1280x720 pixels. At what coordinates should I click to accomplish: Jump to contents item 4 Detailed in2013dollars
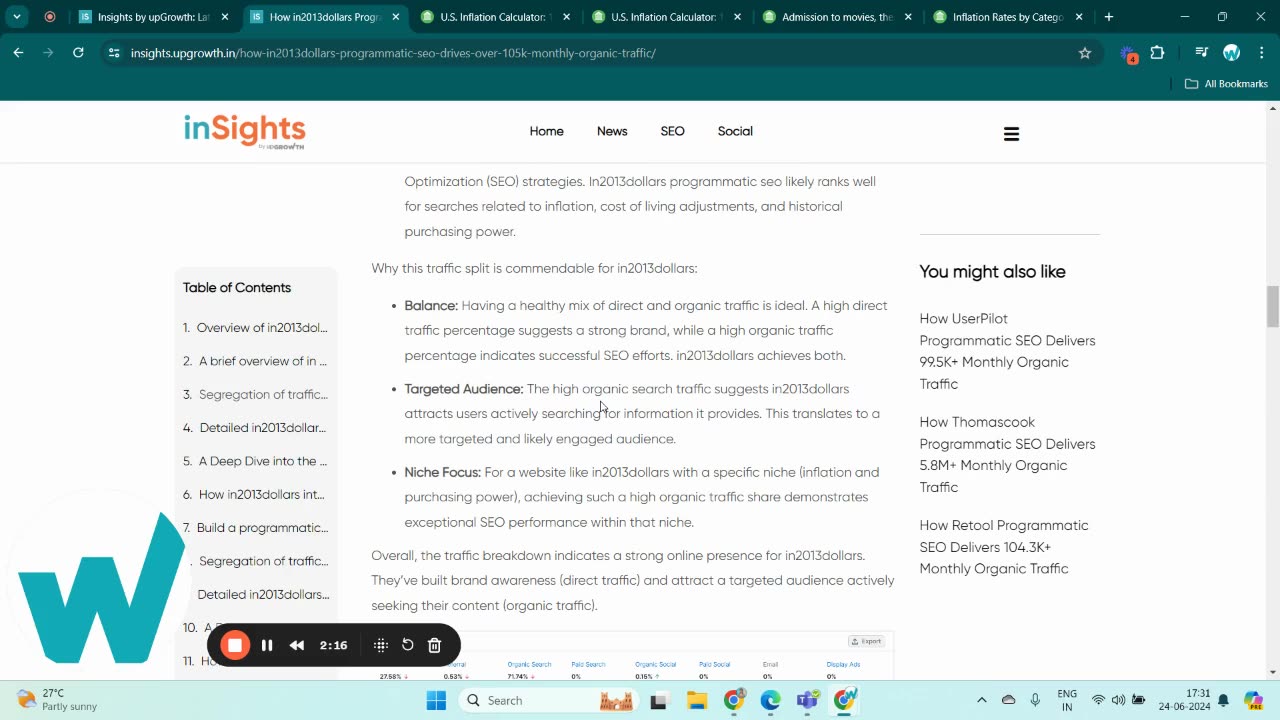click(255, 428)
